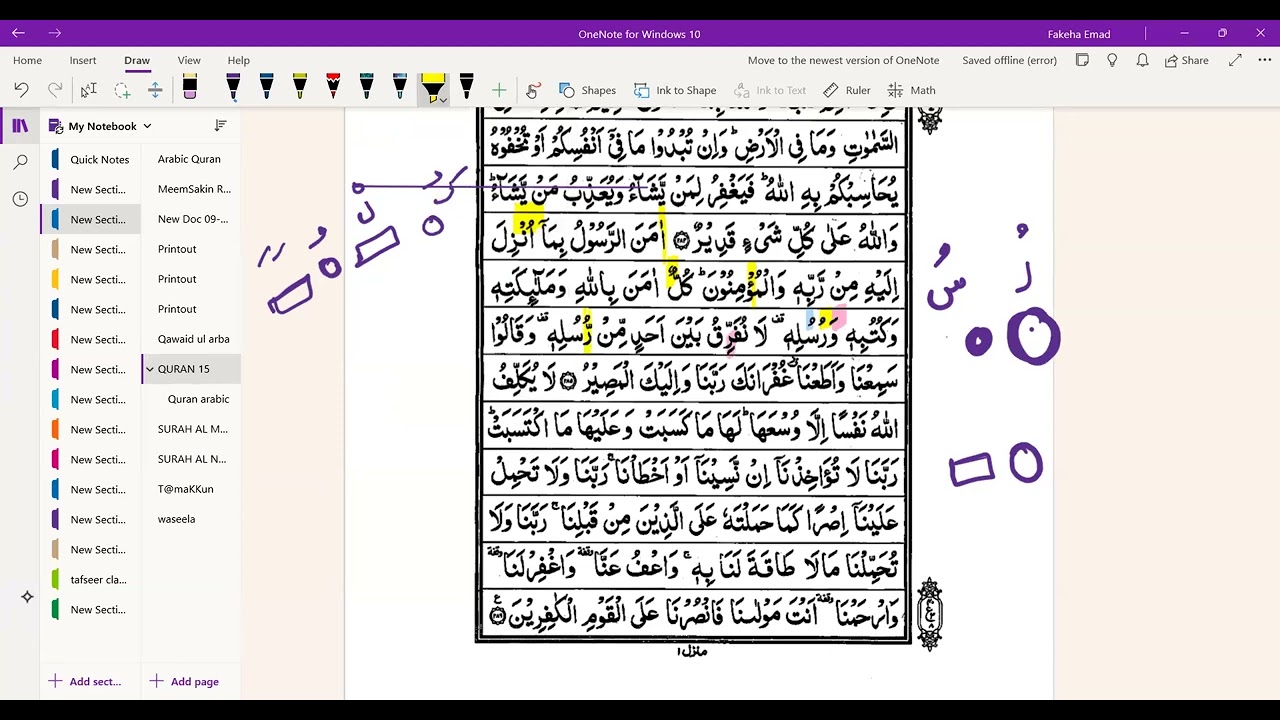Screen dimensions: 1280x720
Task: Add a new pen with plus icon
Action: (x=499, y=90)
